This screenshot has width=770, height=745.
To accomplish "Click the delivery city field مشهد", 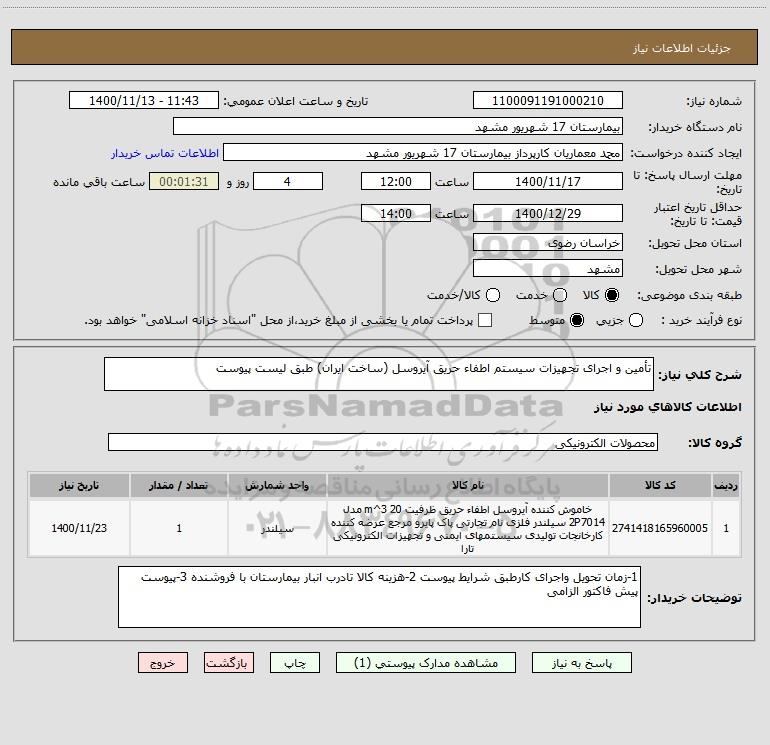I will click(548, 268).
